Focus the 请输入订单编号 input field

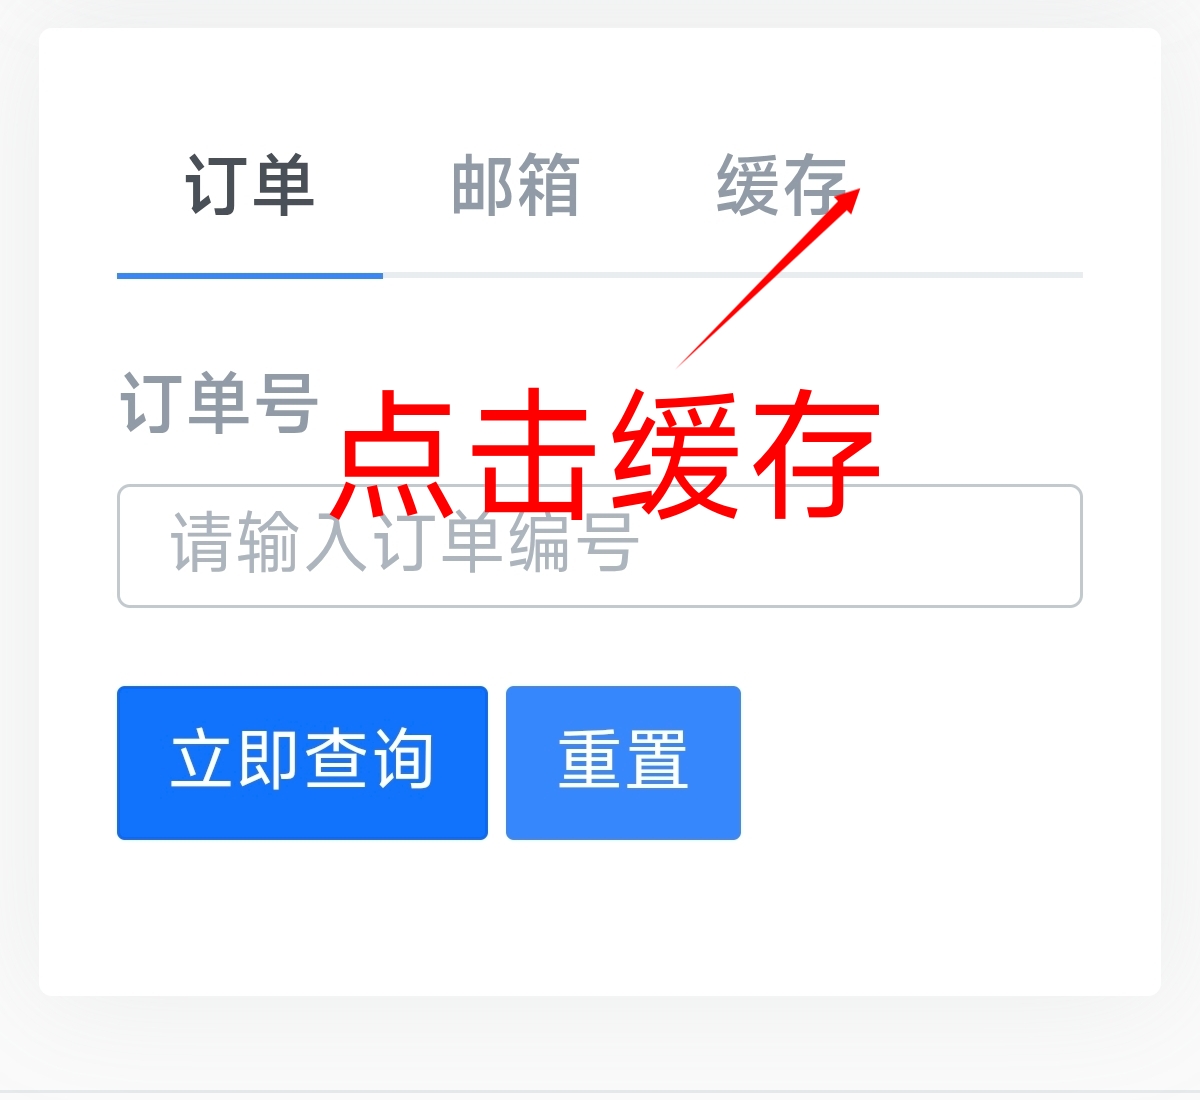pyautogui.click(x=600, y=546)
